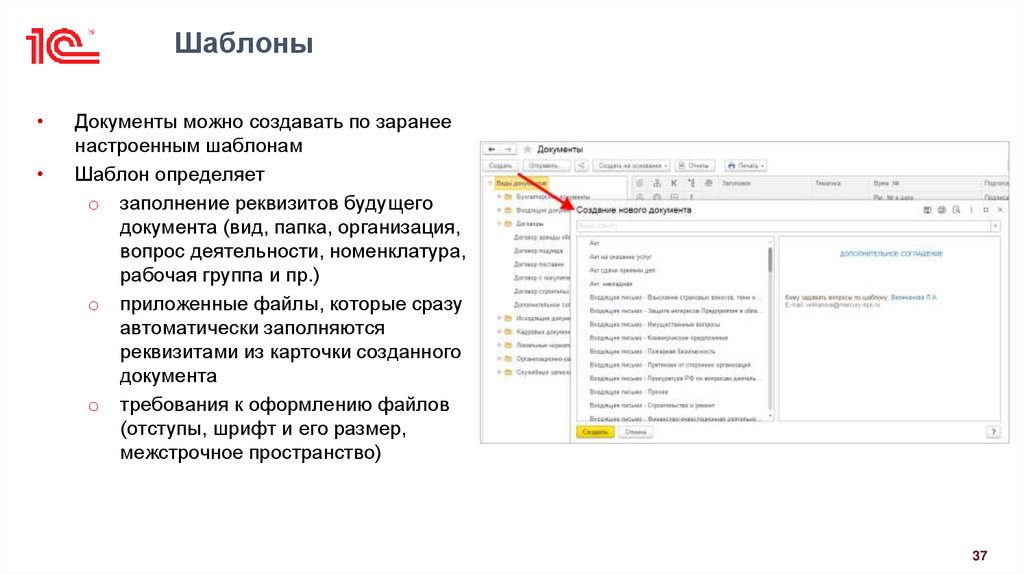1024x574 pixels.
Task: Click the Создать toolbar button in Документы window
Action: [x=501, y=166]
